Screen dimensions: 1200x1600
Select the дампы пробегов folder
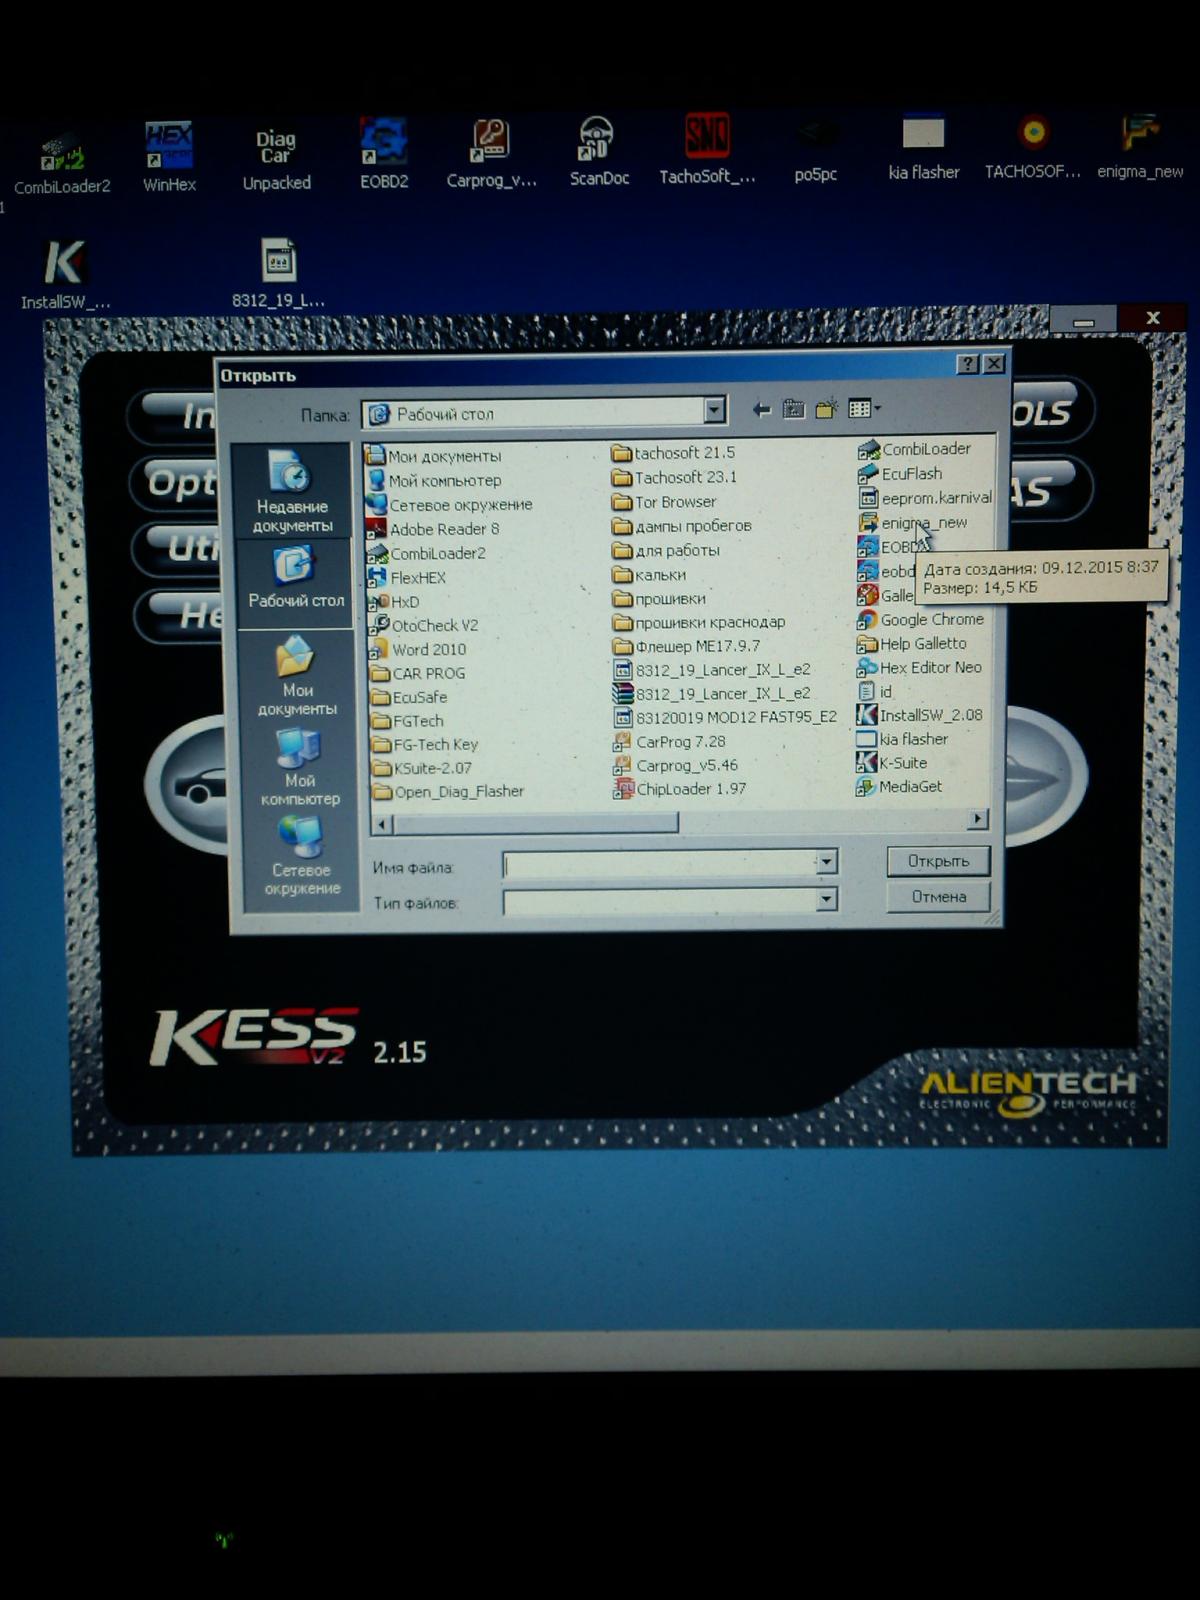point(682,526)
